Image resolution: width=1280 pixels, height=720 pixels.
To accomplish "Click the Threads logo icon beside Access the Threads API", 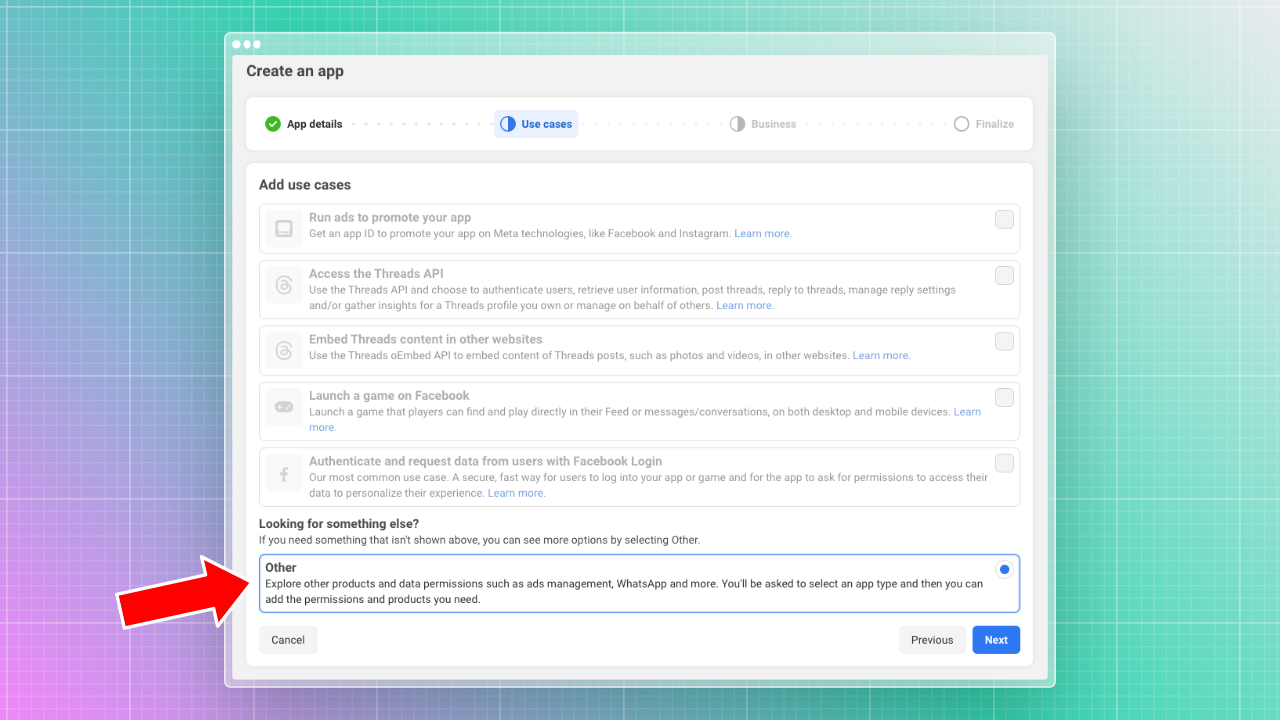I will coord(284,285).
